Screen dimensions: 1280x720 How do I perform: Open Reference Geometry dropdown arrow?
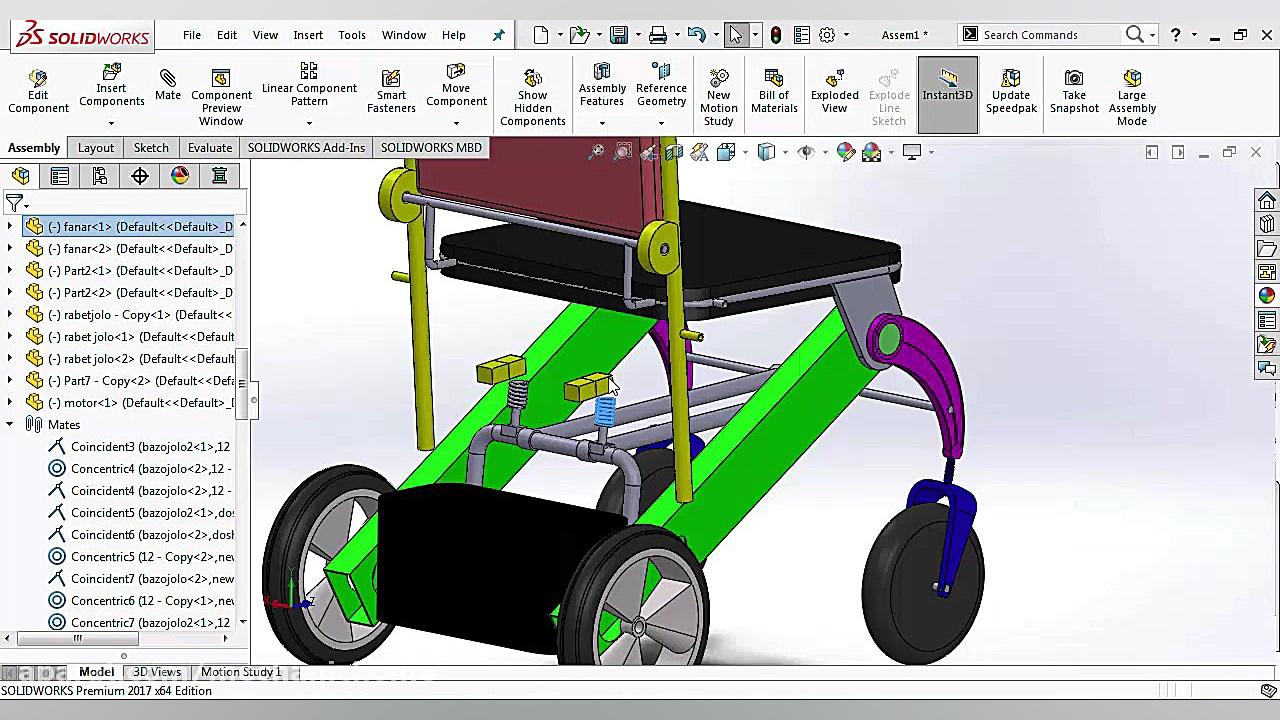[x=661, y=124]
